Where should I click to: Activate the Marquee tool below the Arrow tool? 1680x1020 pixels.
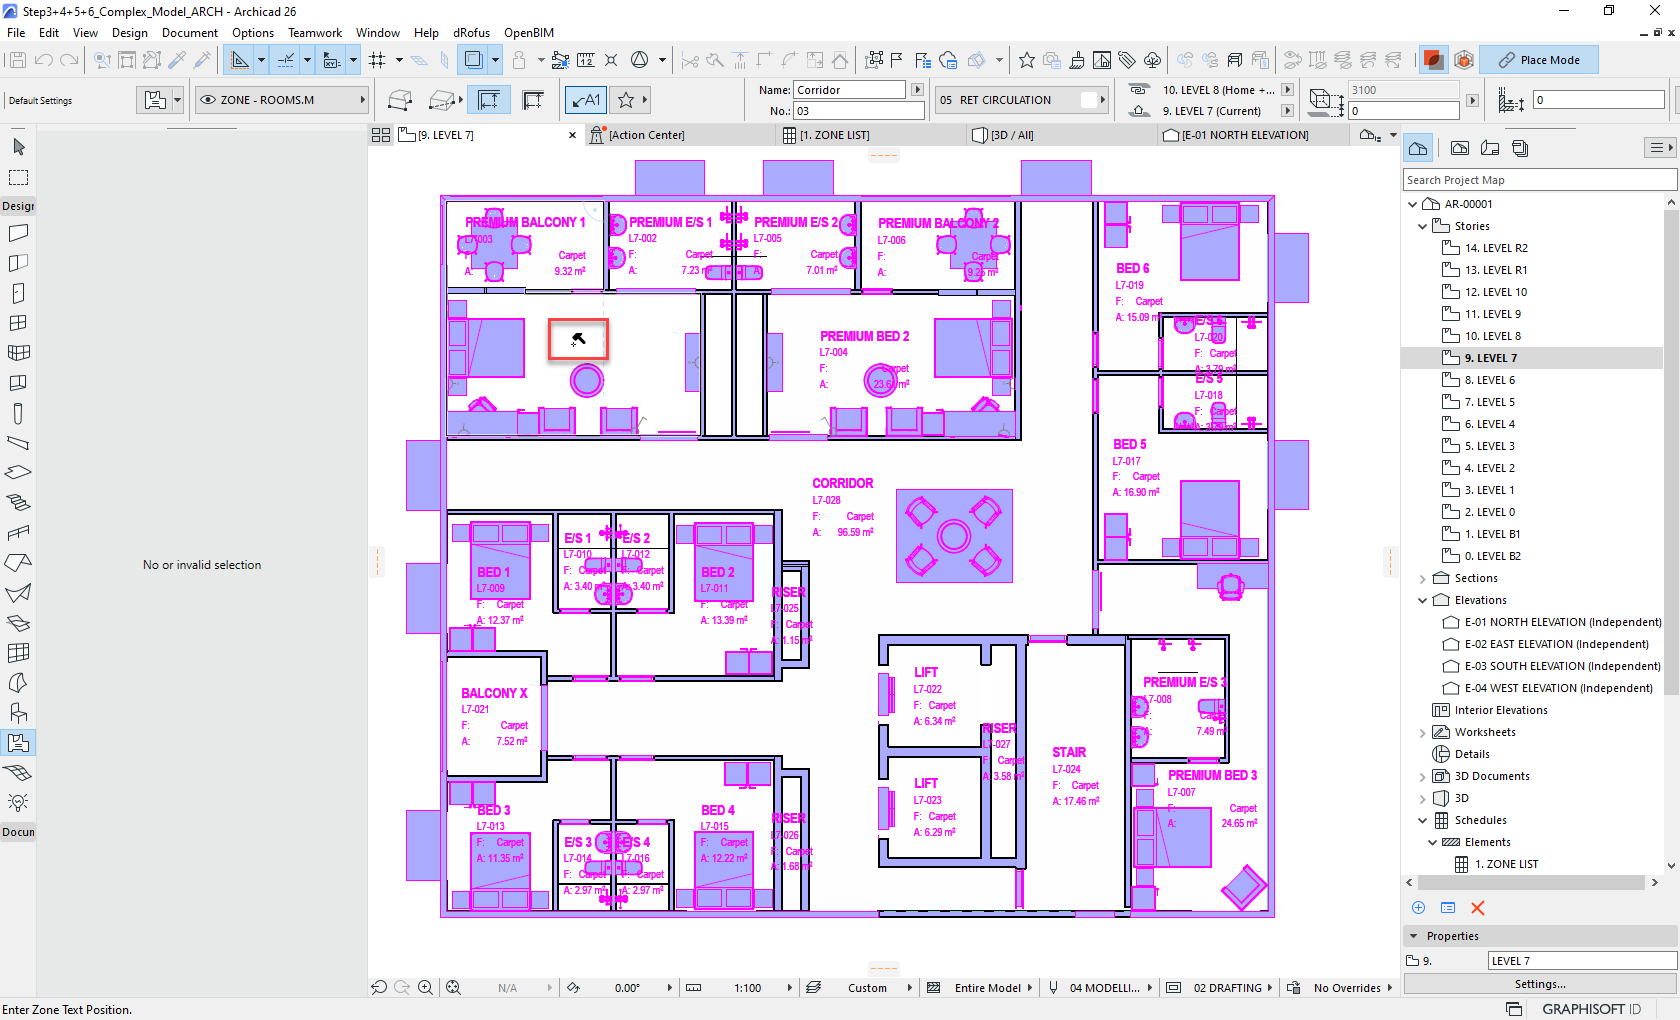(x=18, y=177)
